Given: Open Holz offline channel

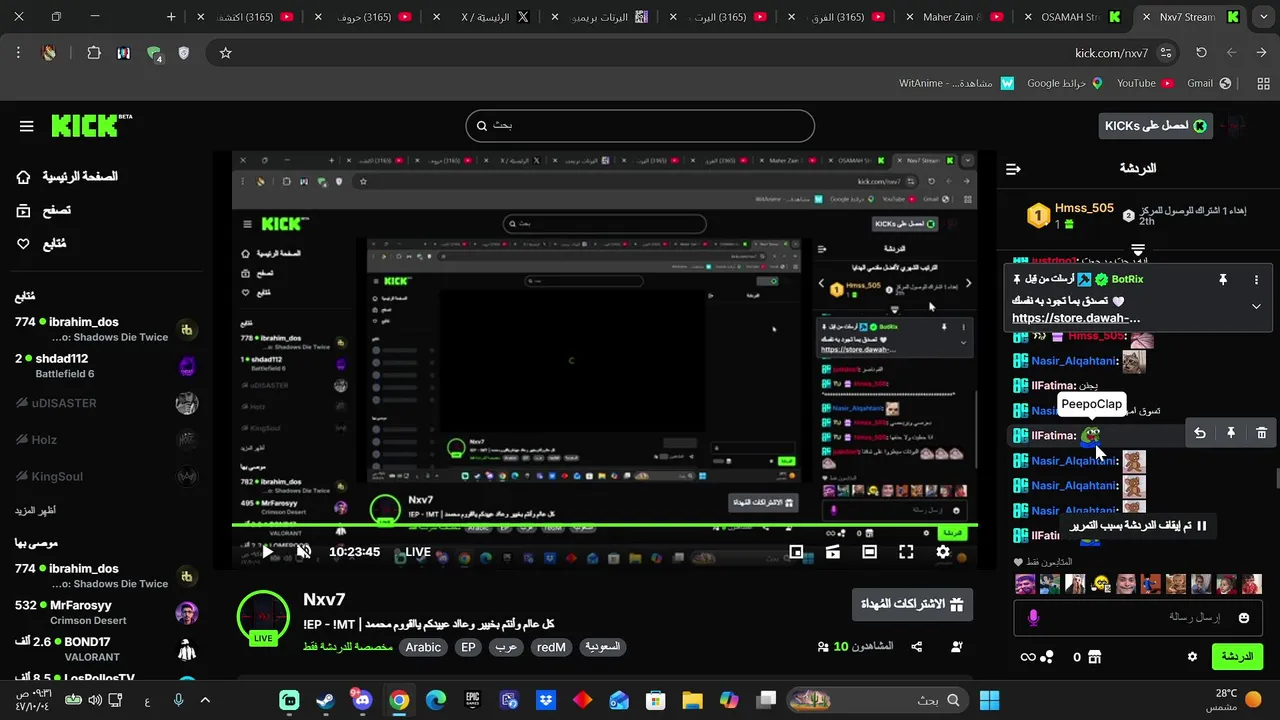Looking at the screenshot, I should [x=106, y=440].
